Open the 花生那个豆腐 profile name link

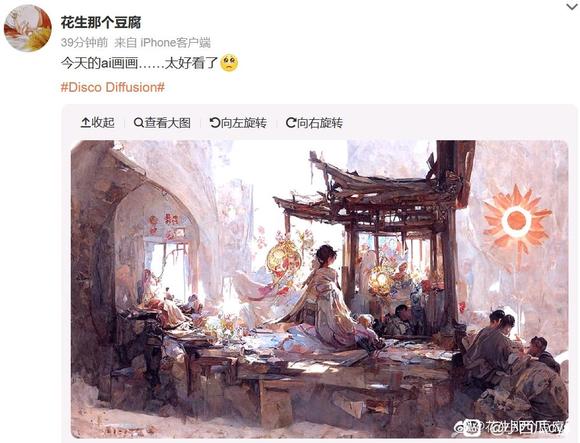pos(101,23)
